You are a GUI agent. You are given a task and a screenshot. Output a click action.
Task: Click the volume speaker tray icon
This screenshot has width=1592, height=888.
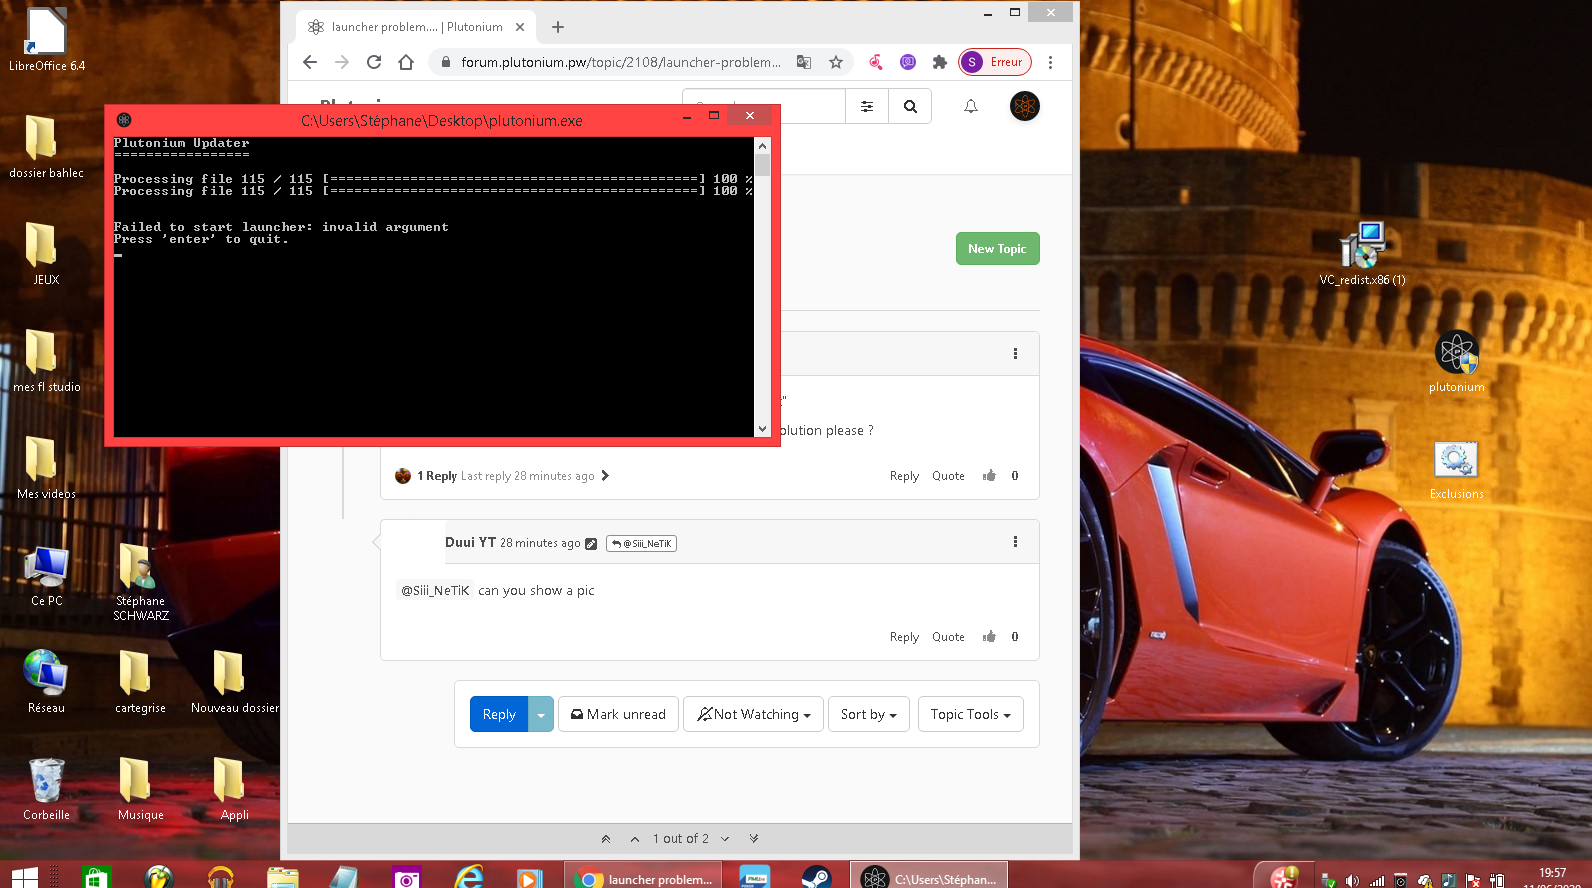pyautogui.click(x=1352, y=880)
